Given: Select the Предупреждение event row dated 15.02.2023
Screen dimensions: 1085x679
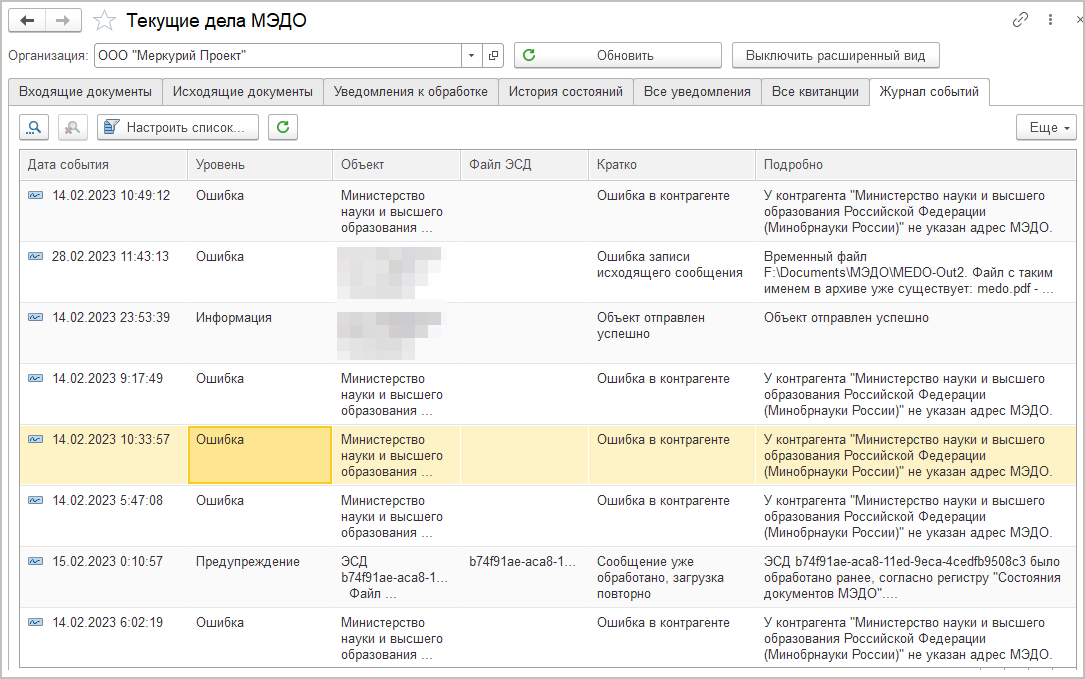Looking at the screenshot, I should point(247,562).
